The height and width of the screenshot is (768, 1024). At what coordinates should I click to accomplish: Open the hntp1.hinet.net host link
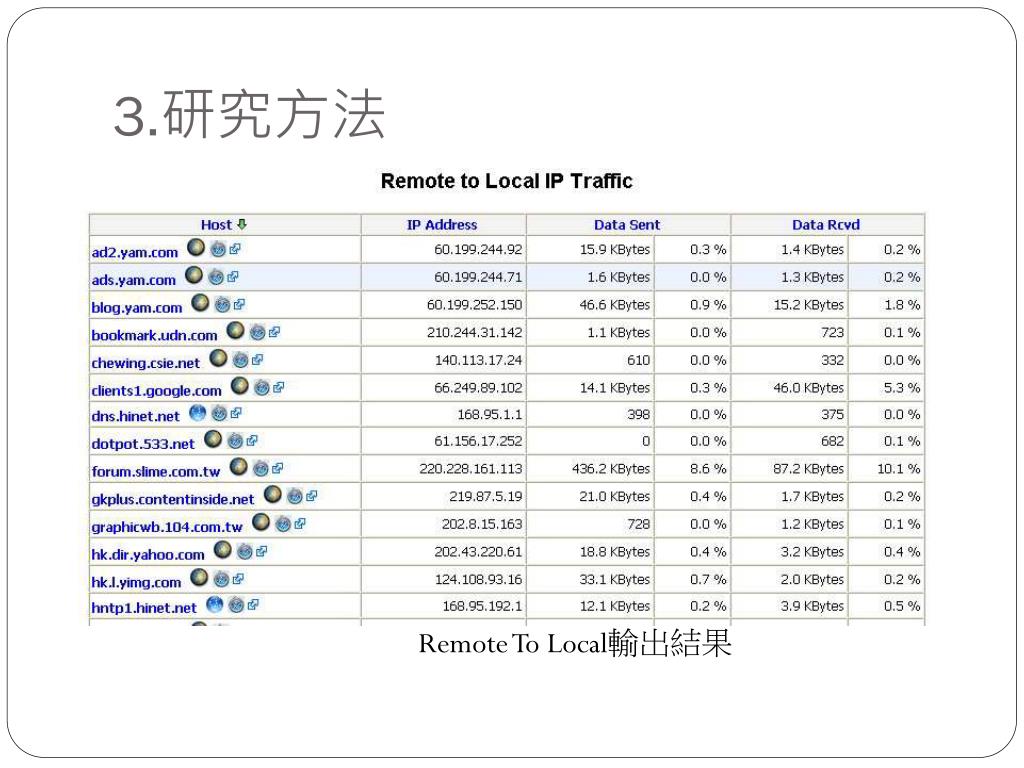point(144,608)
